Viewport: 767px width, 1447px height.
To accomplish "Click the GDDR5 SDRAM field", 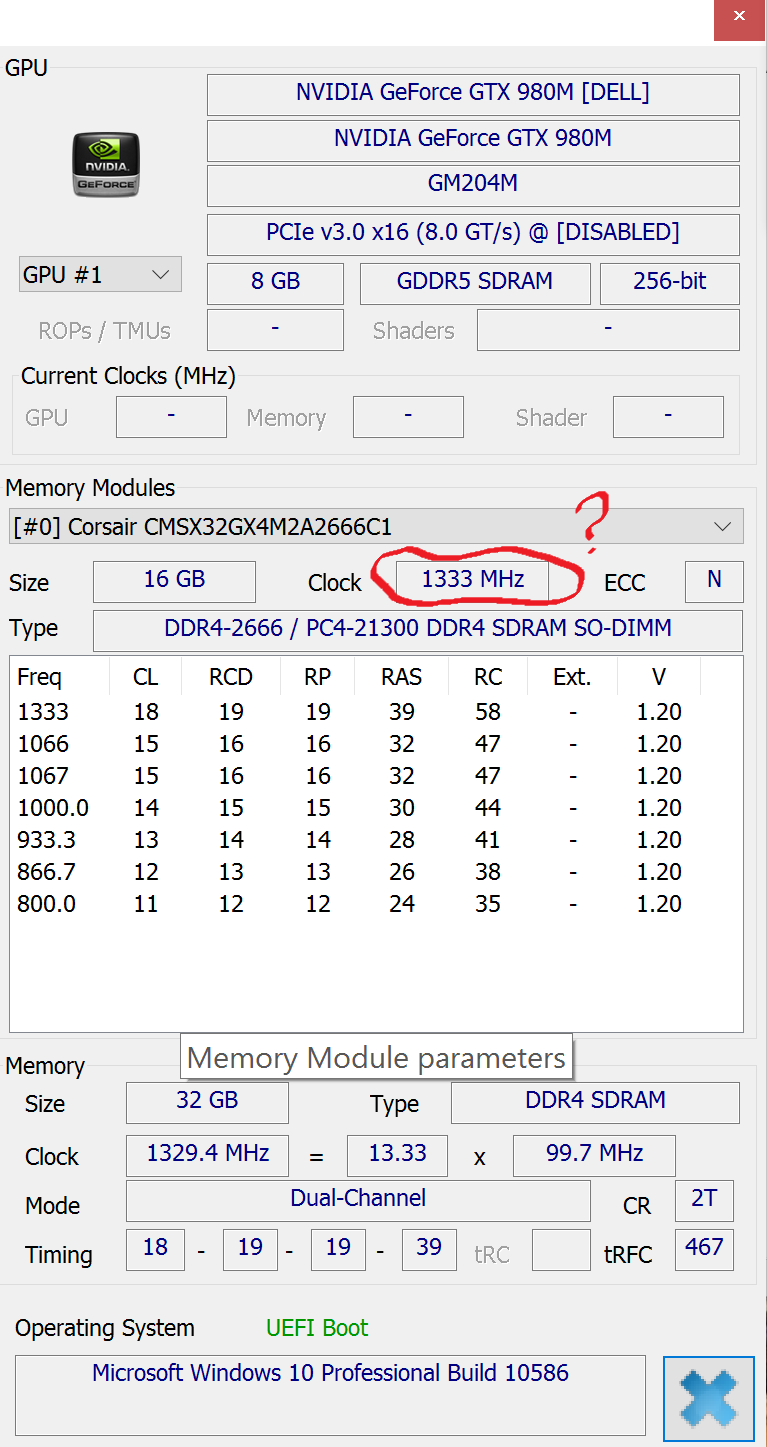I will [x=475, y=283].
